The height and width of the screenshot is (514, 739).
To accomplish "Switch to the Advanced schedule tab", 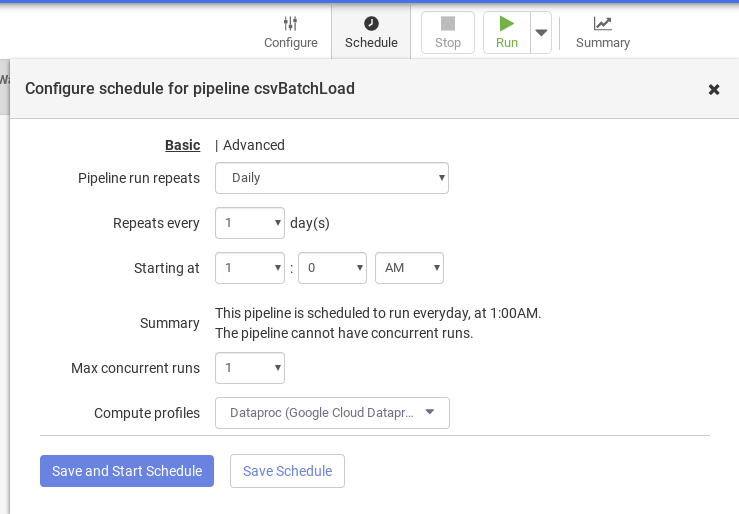I will (x=254, y=145).
